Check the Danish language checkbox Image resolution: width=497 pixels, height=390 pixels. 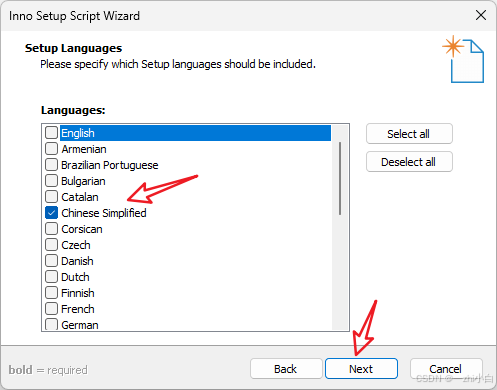click(x=51, y=261)
